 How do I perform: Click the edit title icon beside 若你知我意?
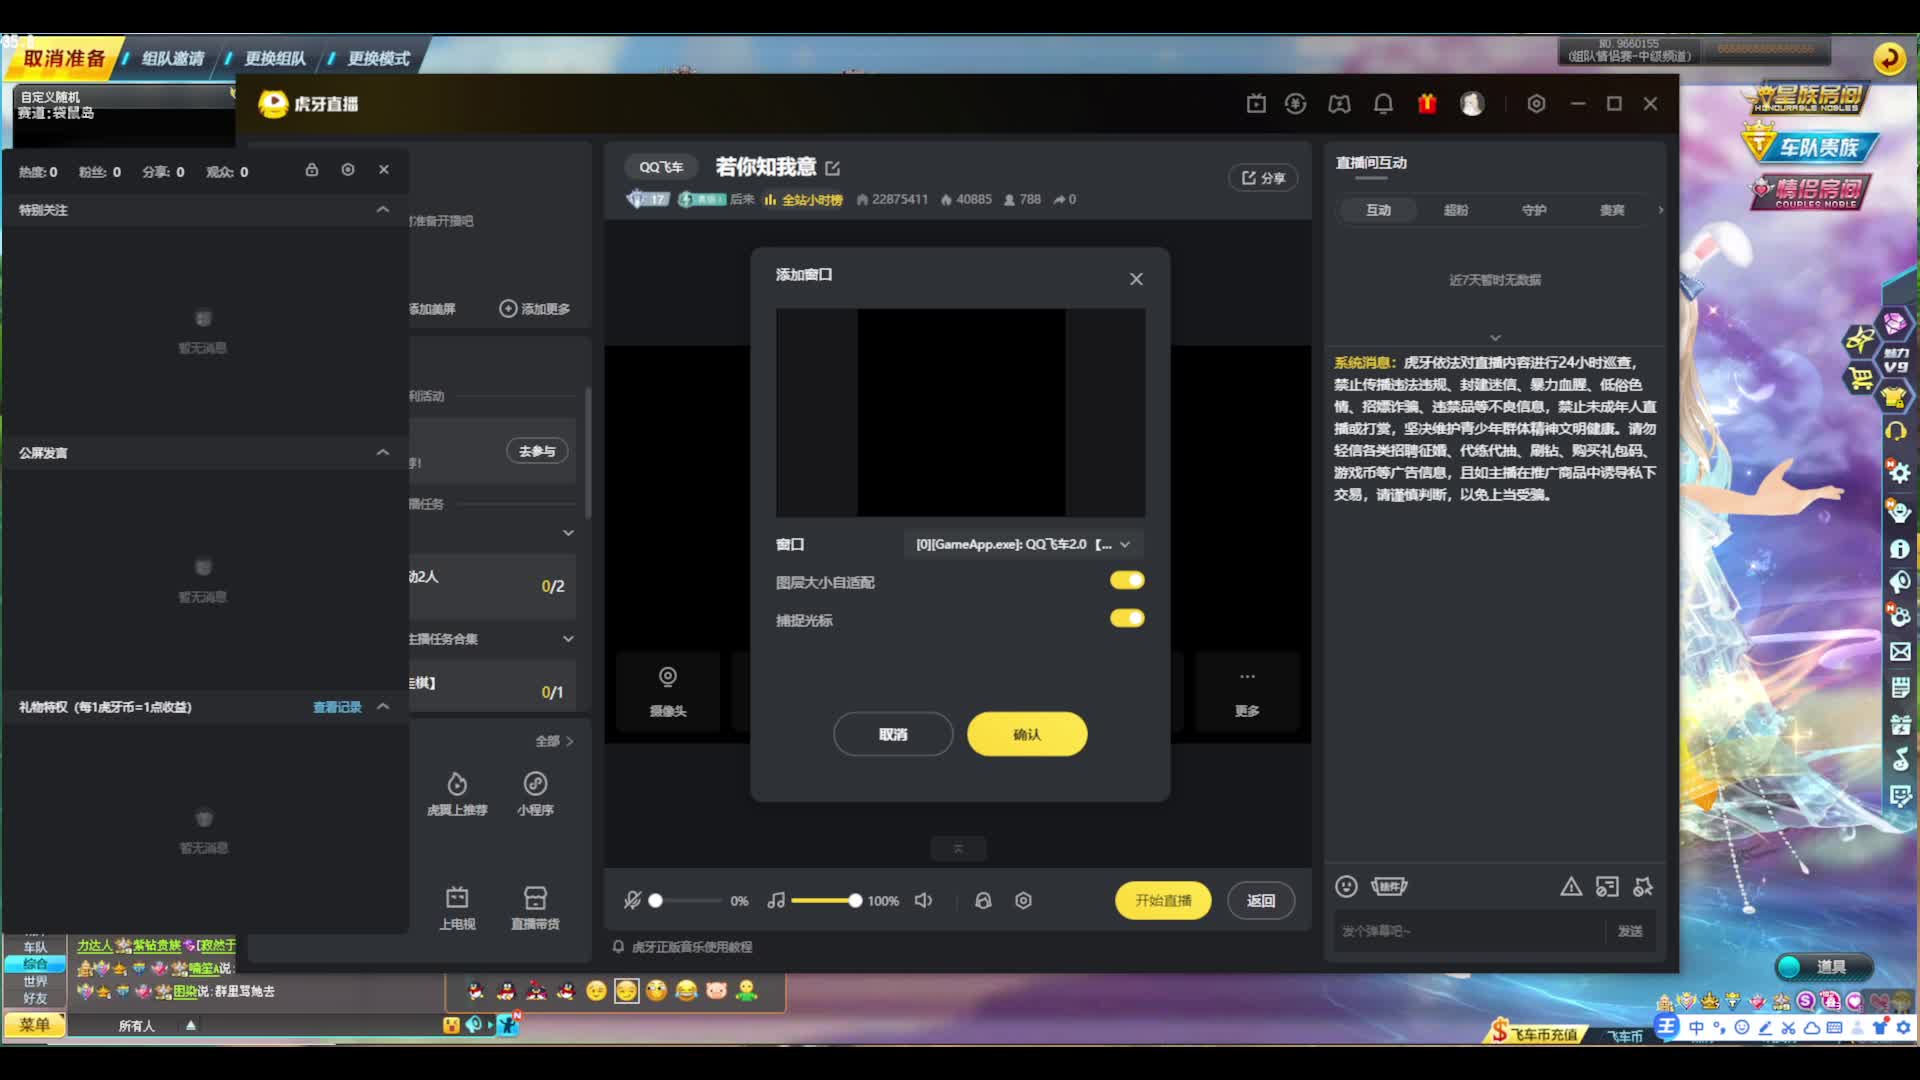tap(833, 168)
